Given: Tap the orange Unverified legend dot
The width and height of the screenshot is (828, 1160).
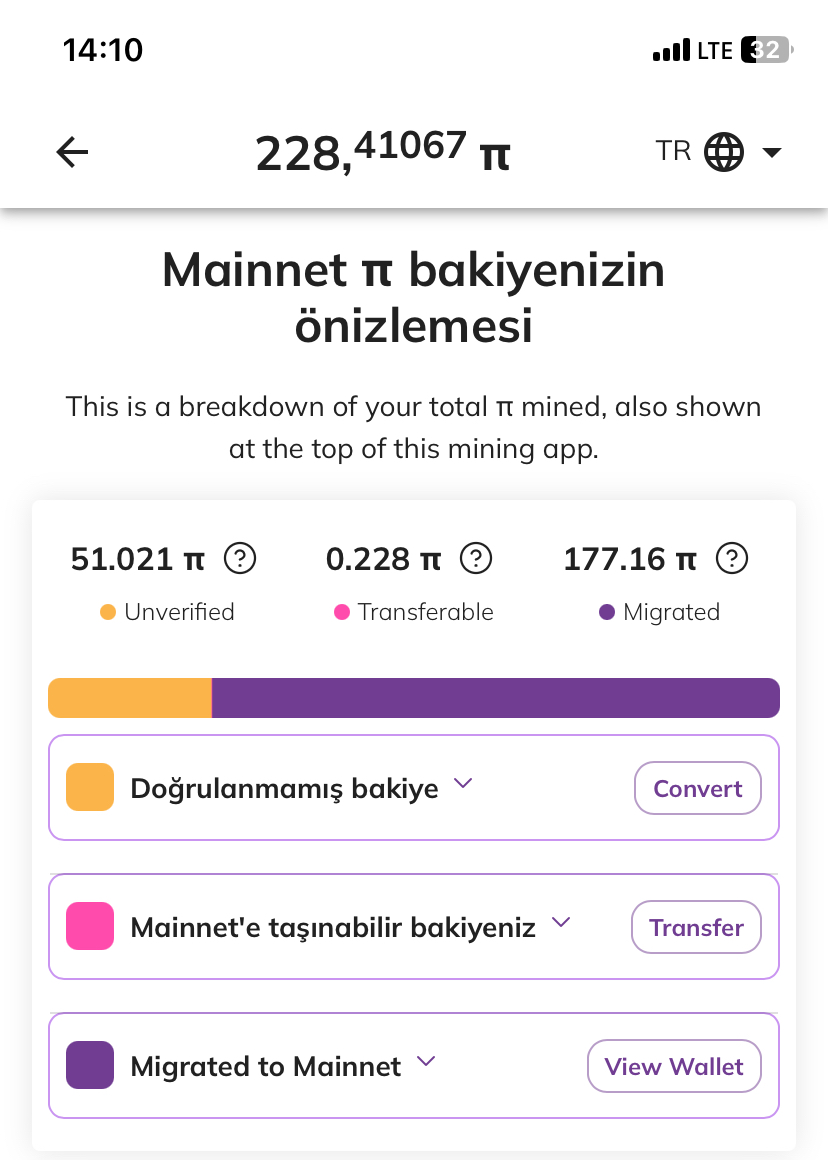Looking at the screenshot, I should [108, 612].
